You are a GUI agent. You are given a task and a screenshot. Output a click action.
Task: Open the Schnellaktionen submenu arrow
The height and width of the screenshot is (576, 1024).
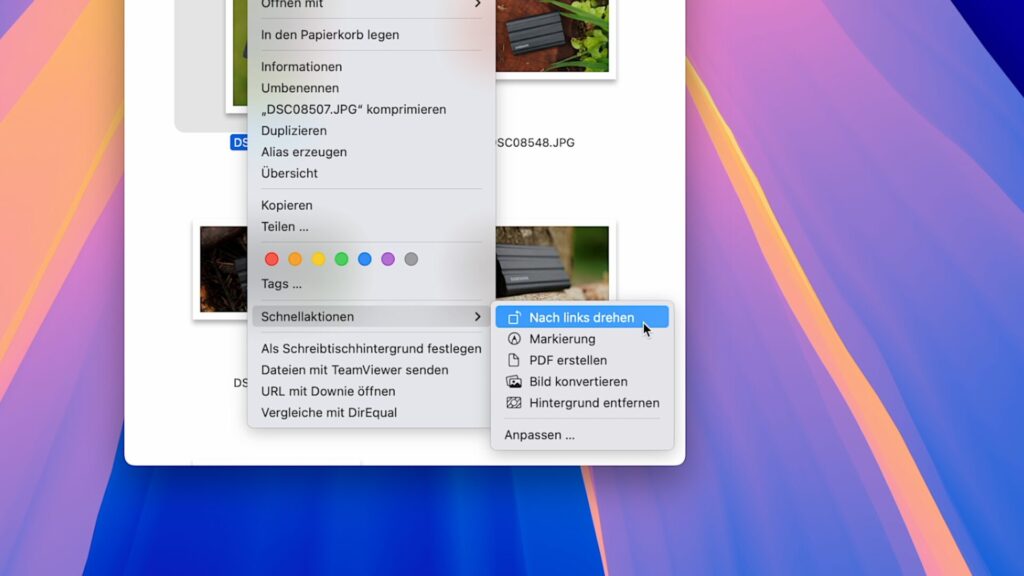tap(478, 315)
